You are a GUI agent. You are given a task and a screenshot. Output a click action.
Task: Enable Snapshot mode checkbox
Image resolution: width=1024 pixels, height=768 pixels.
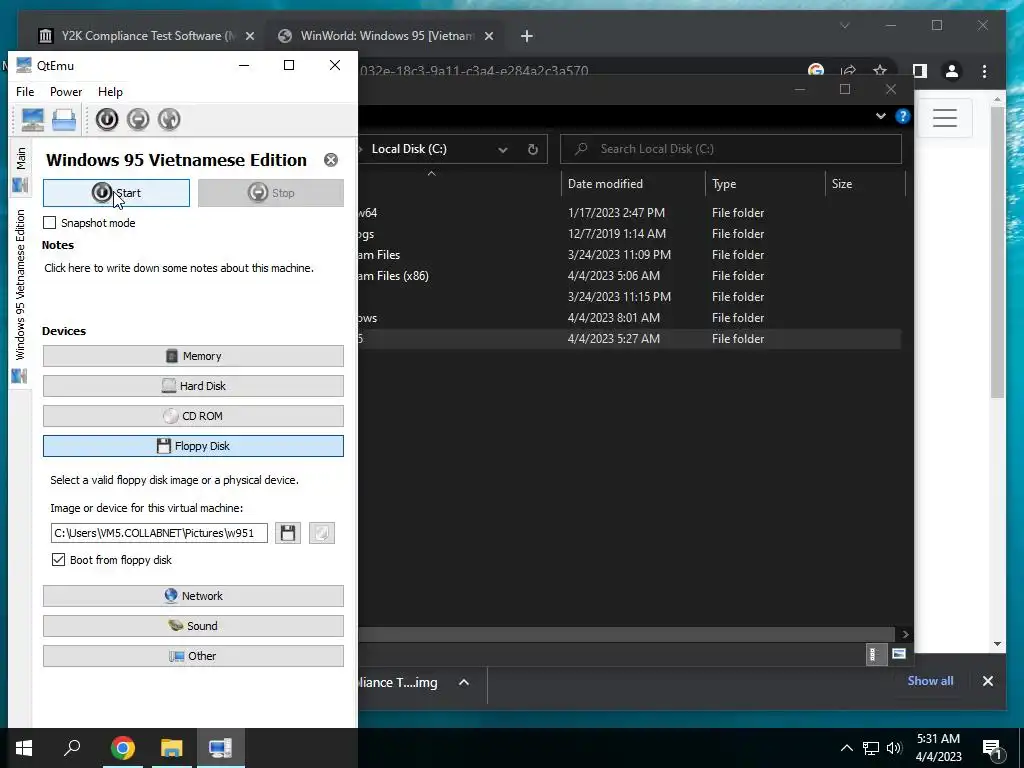50,223
